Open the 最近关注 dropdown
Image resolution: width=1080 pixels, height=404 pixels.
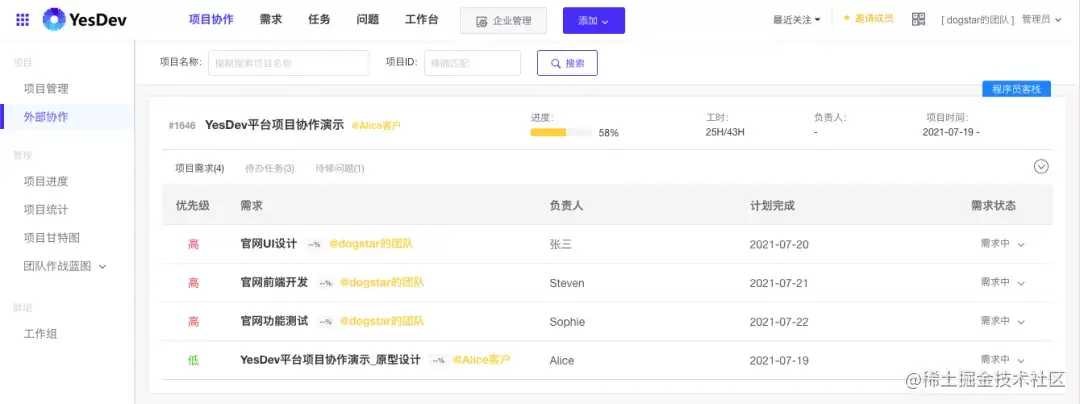pyautogui.click(x=796, y=20)
